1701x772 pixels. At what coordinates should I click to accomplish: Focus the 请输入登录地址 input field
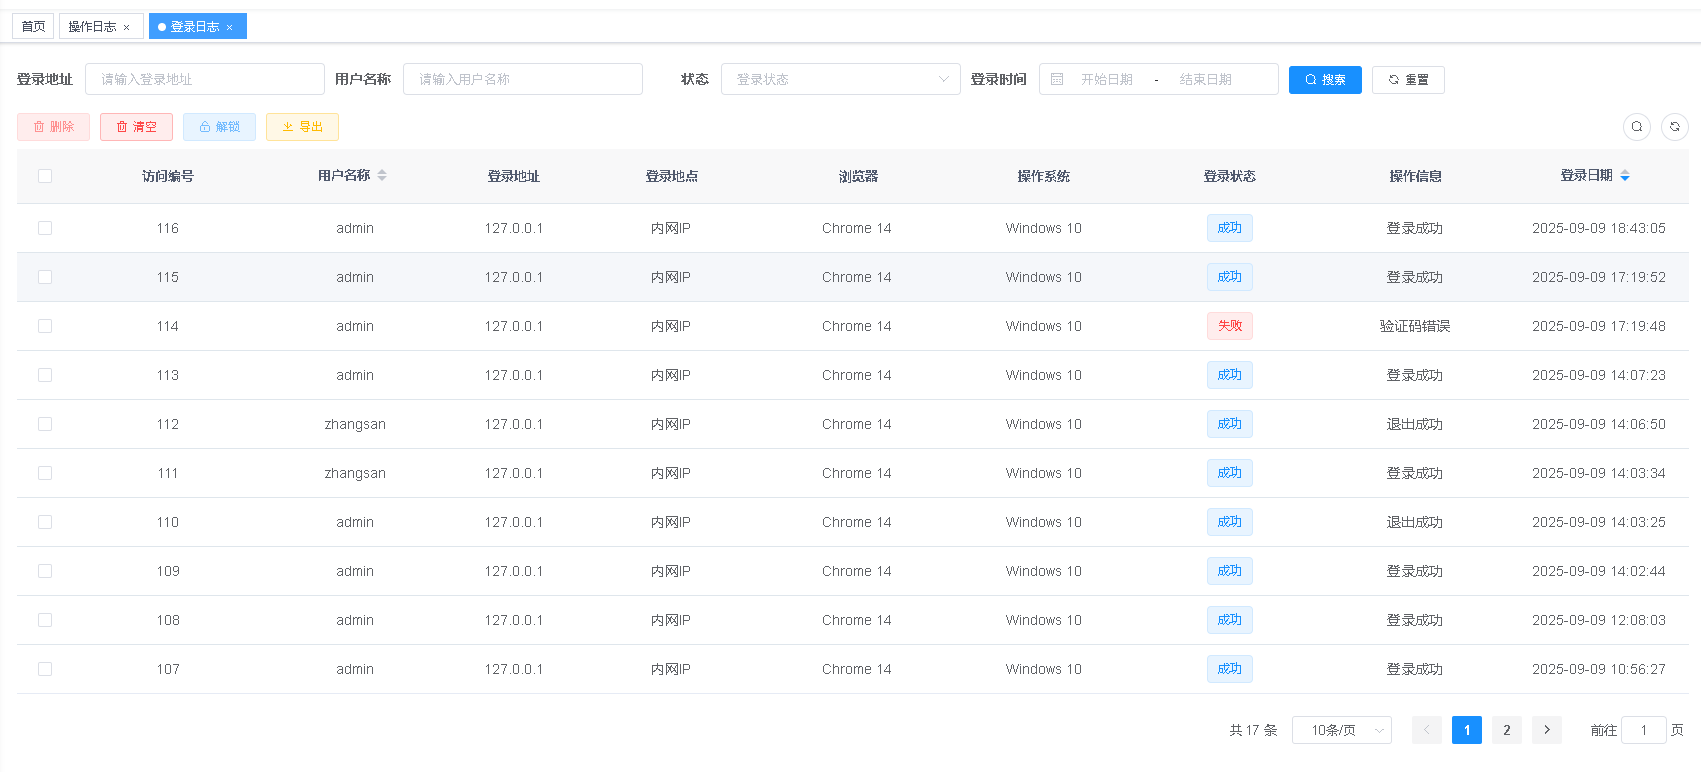point(205,79)
